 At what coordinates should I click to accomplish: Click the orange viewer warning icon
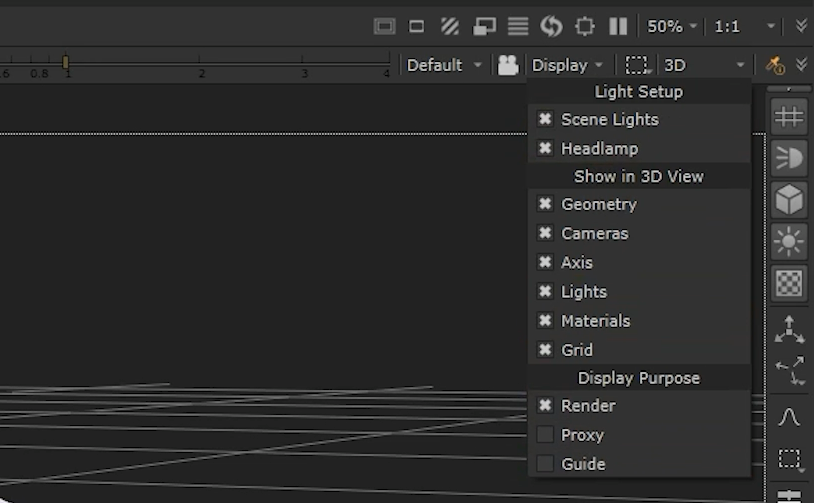(775, 65)
